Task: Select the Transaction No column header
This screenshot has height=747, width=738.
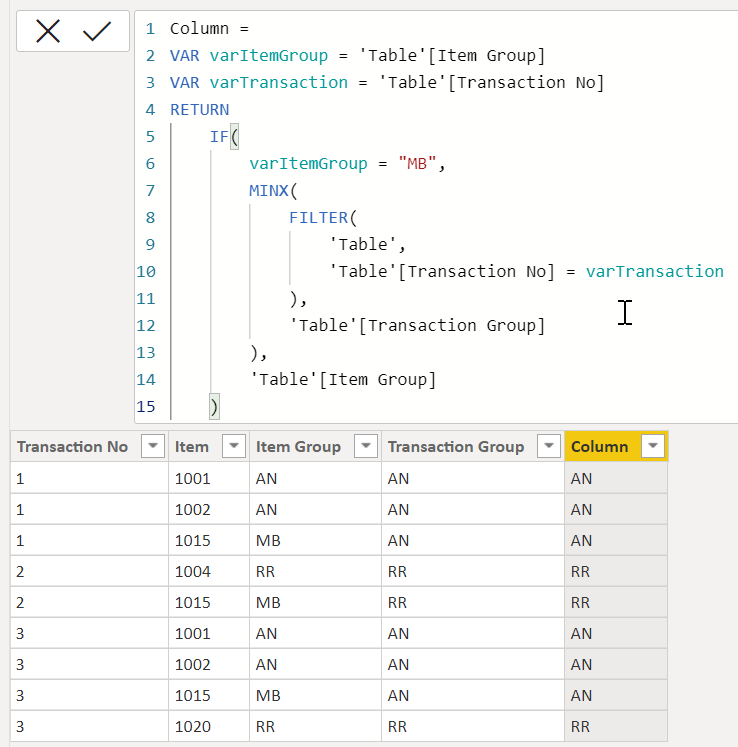Action: click(x=72, y=446)
